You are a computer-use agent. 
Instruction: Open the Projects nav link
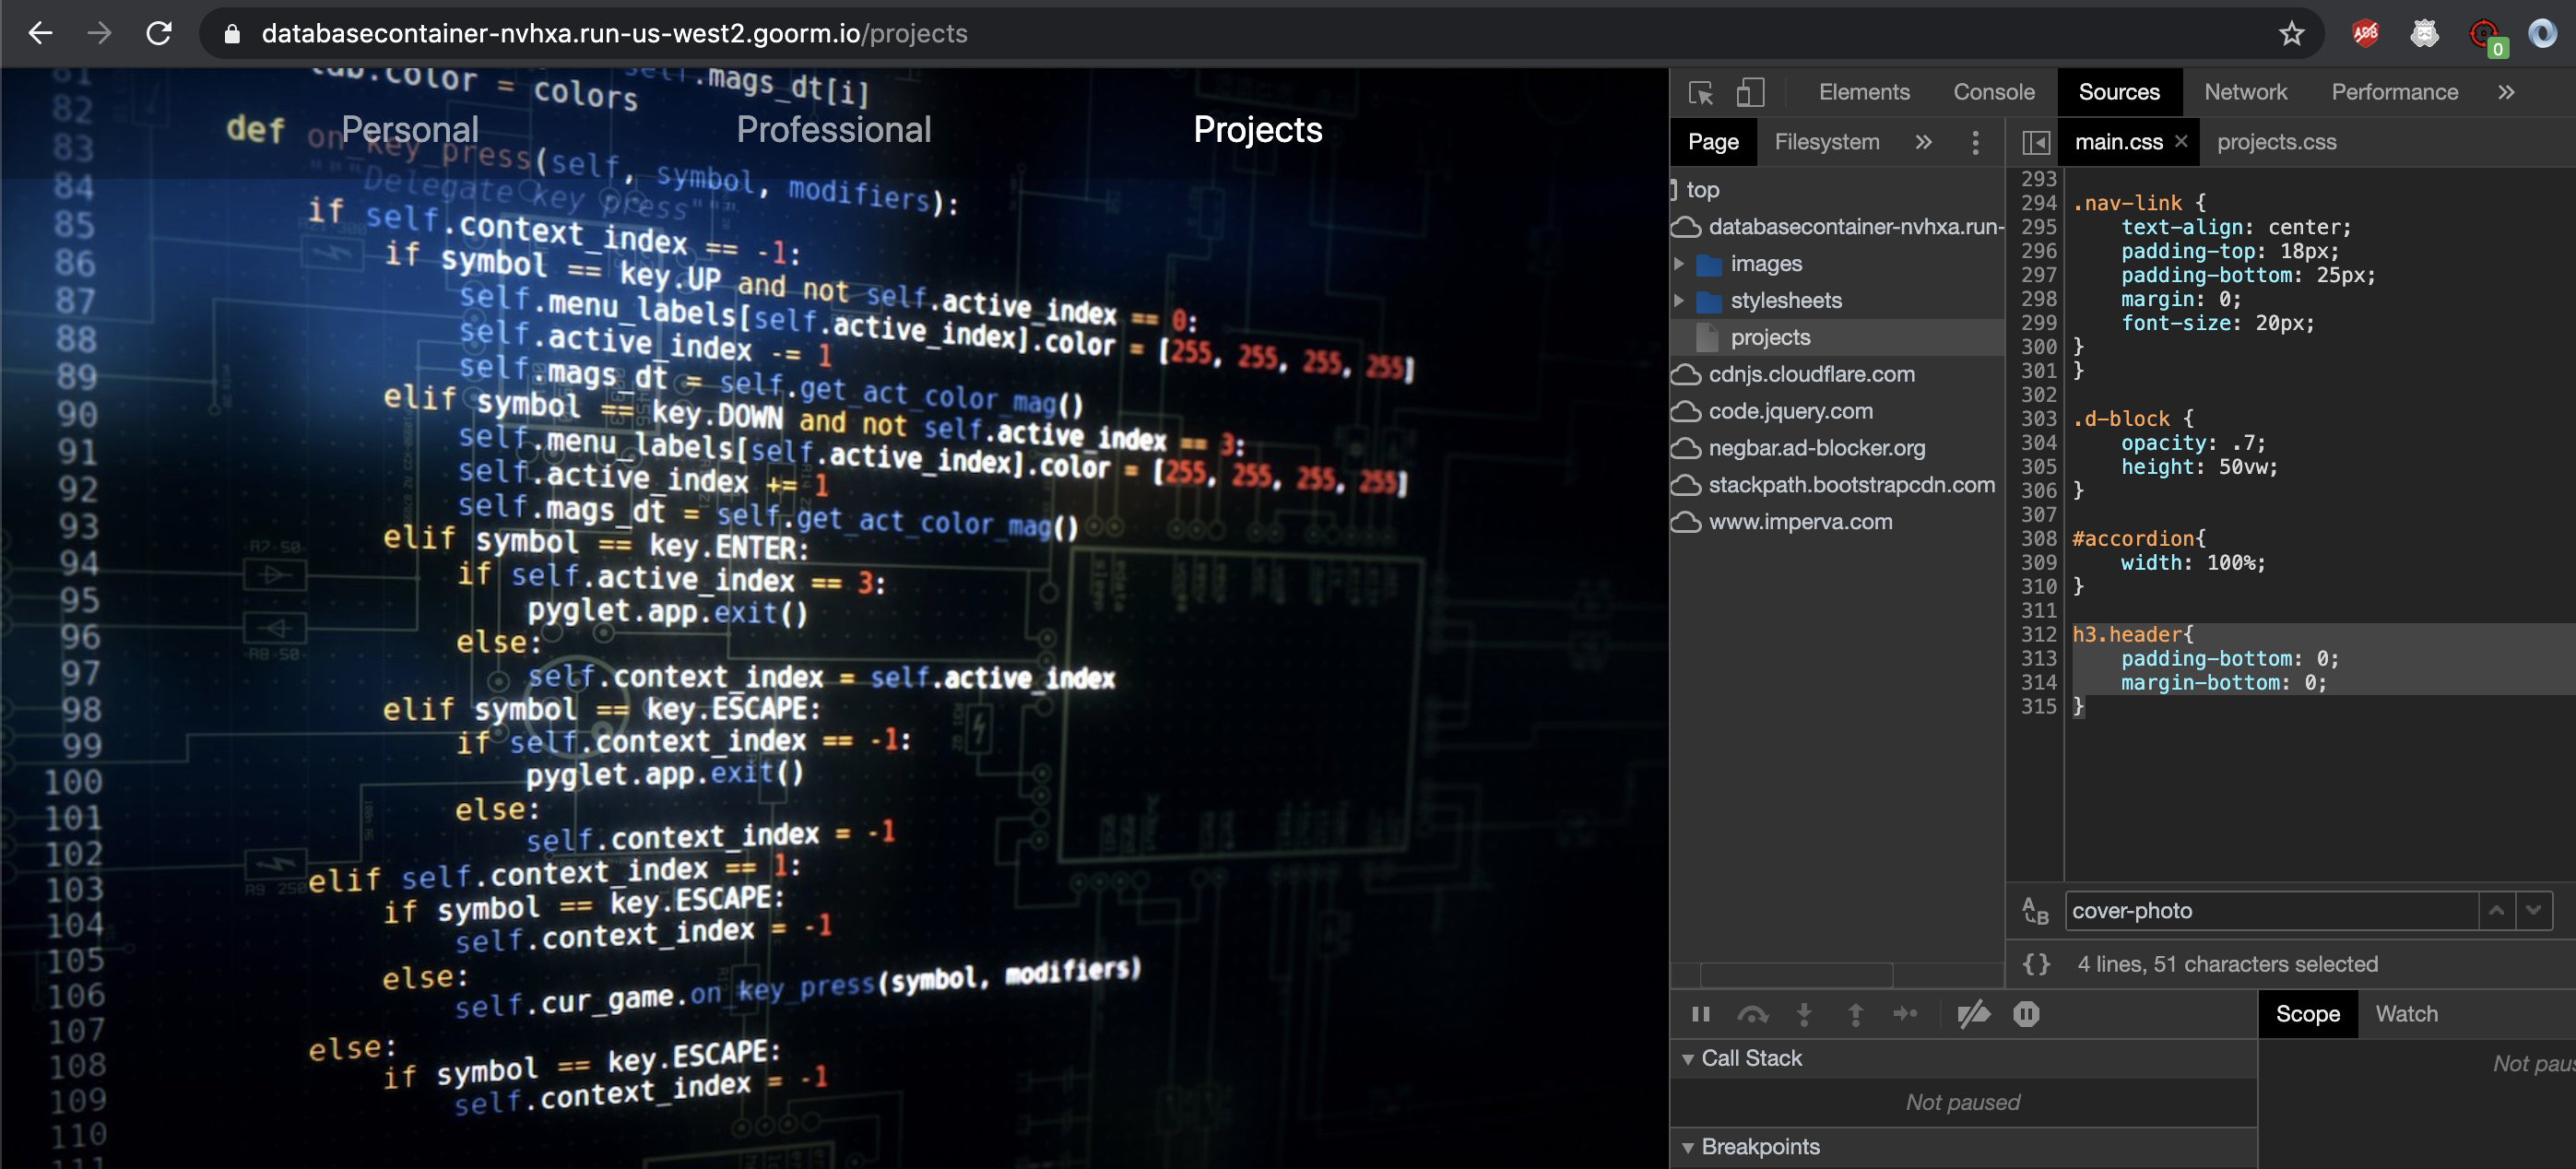point(1257,129)
